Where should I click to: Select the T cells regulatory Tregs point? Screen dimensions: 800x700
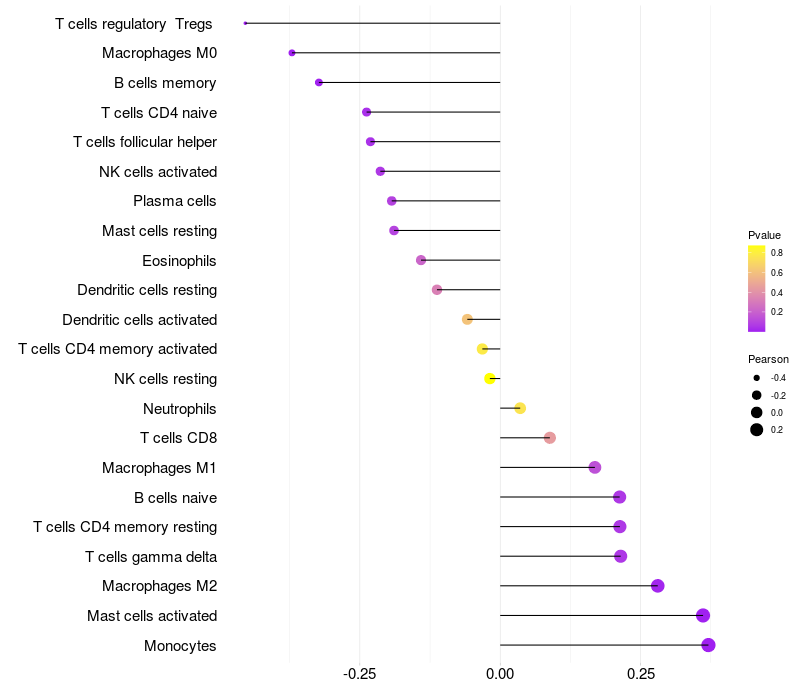pos(245,23)
